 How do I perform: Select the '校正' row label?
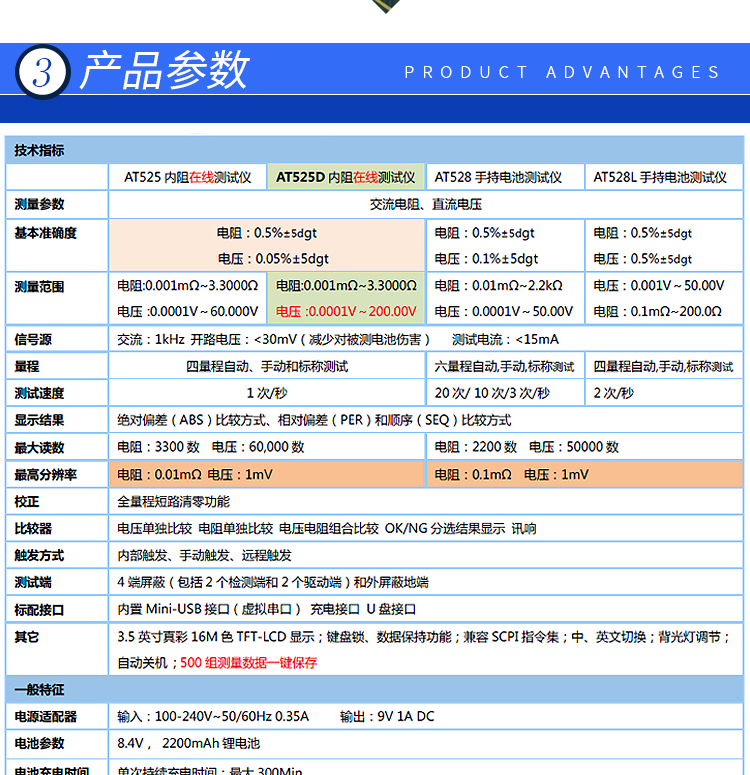tap(27, 502)
